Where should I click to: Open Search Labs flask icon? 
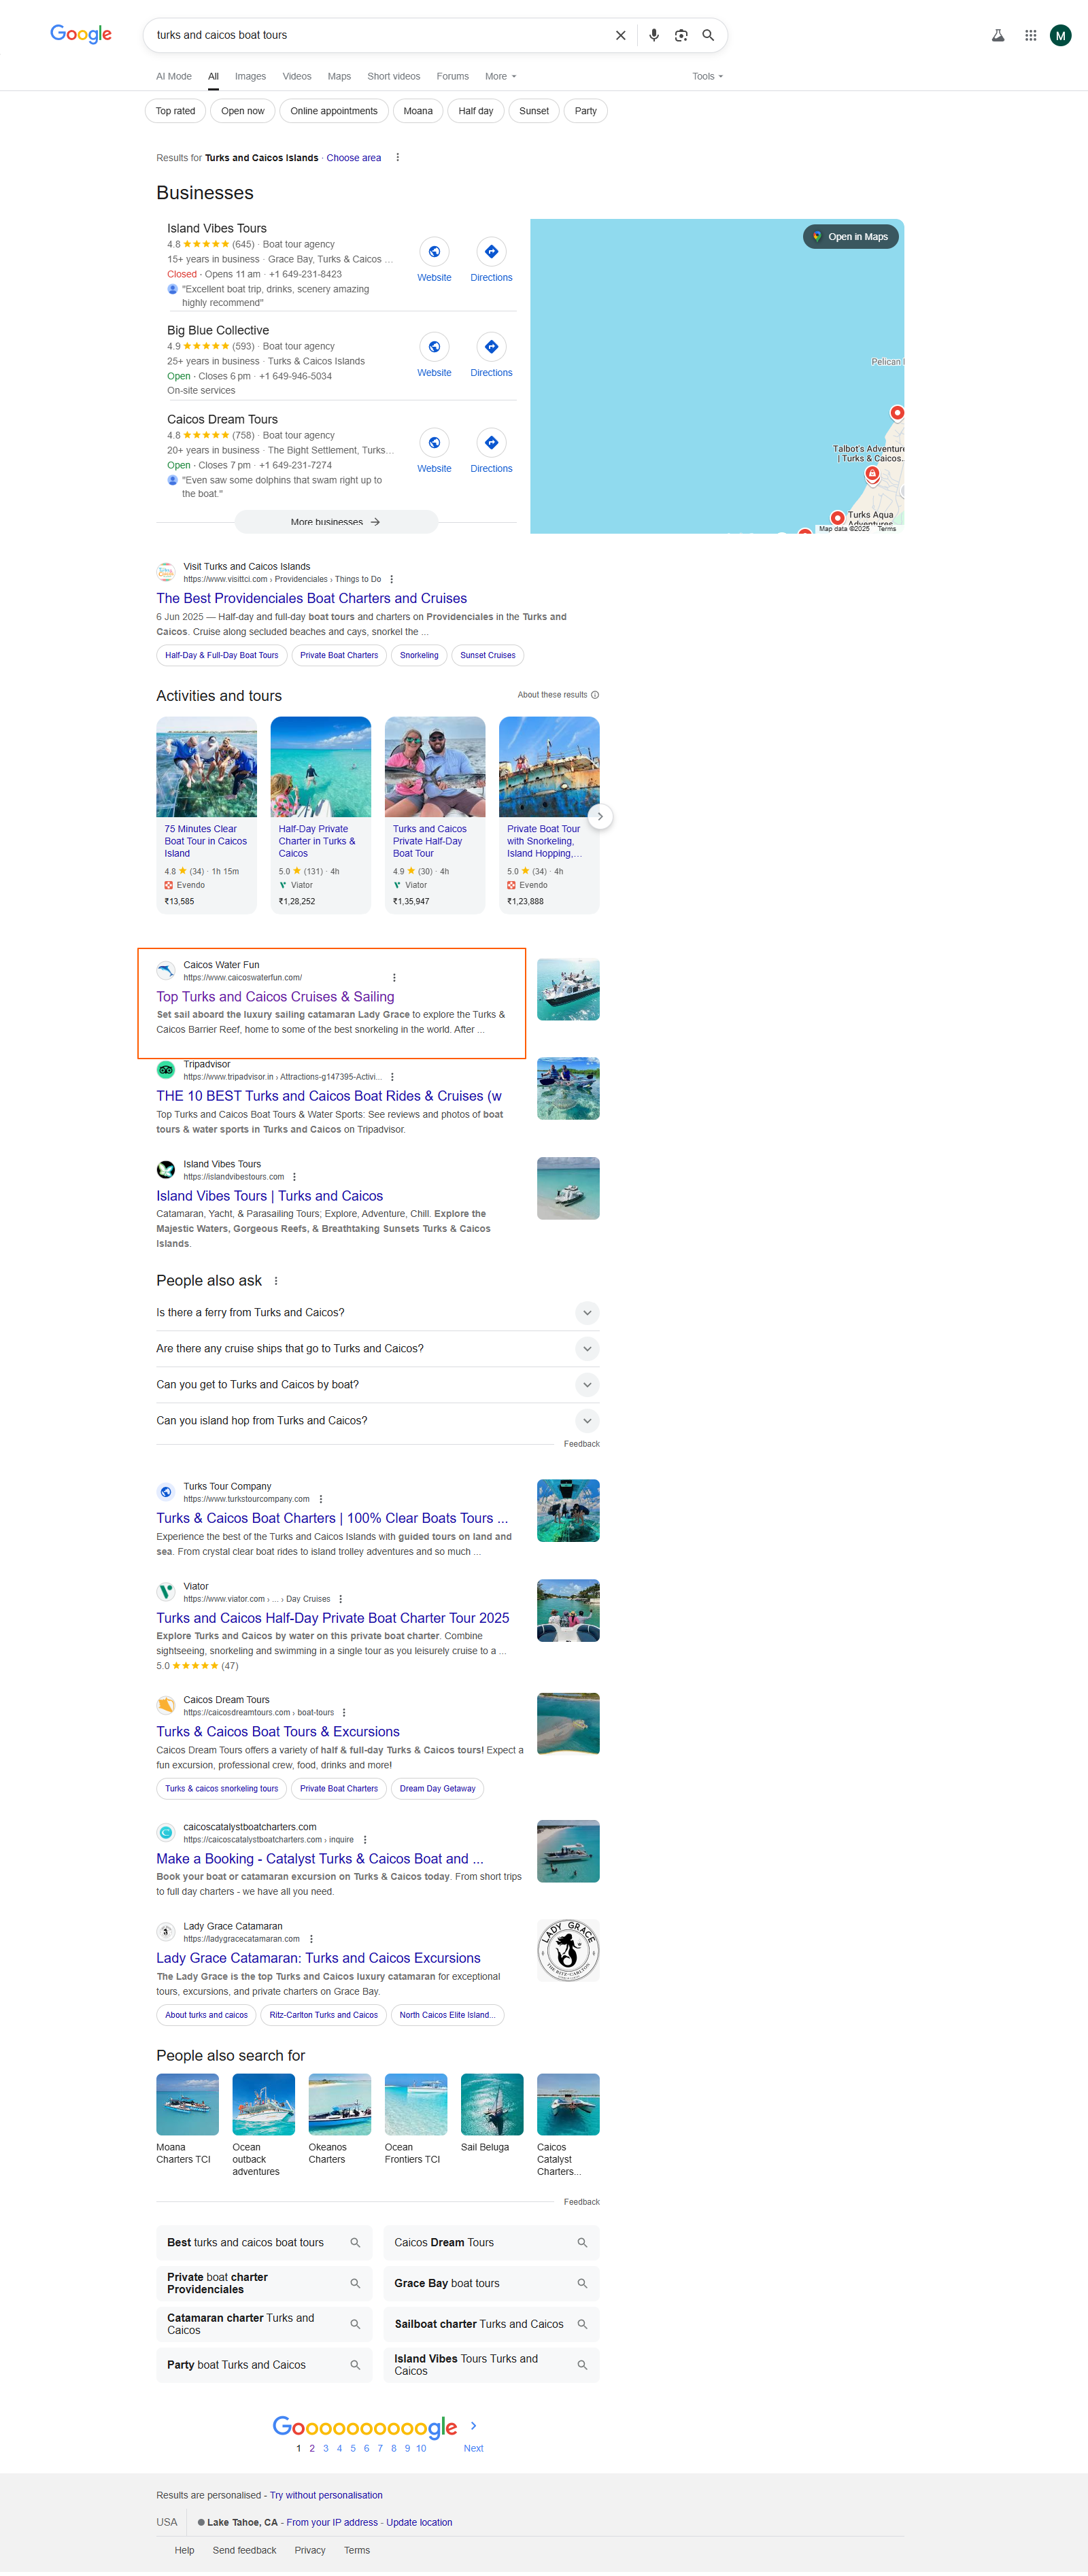pyautogui.click(x=998, y=35)
